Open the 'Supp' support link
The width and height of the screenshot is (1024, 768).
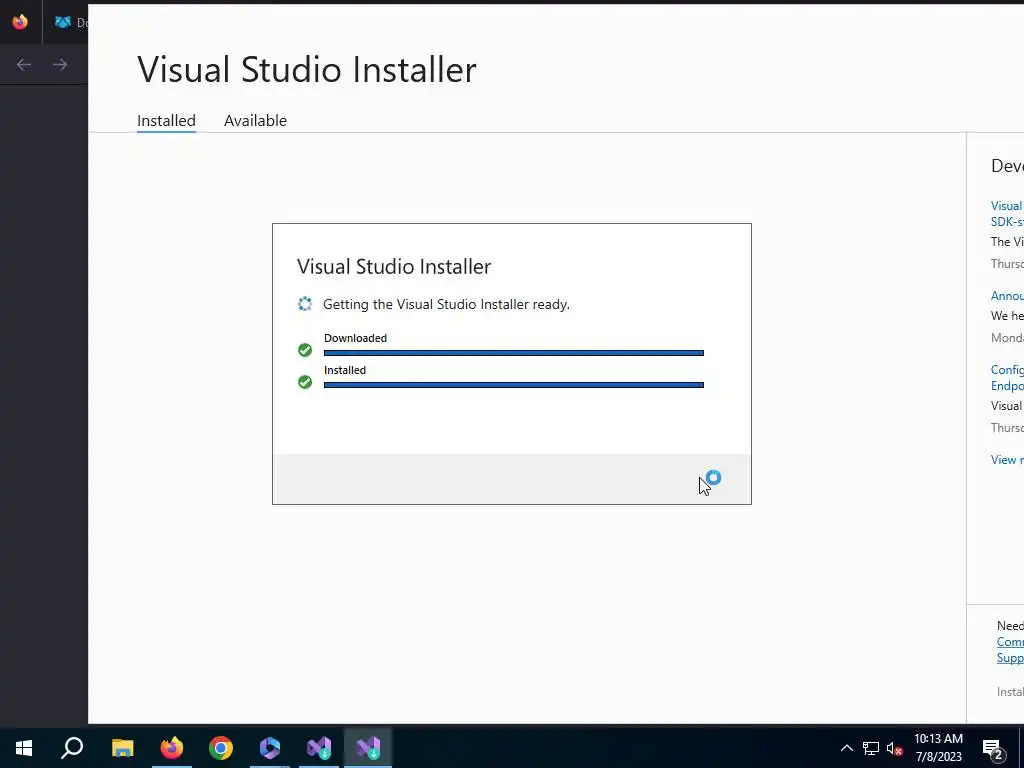tap(1010, 658)
